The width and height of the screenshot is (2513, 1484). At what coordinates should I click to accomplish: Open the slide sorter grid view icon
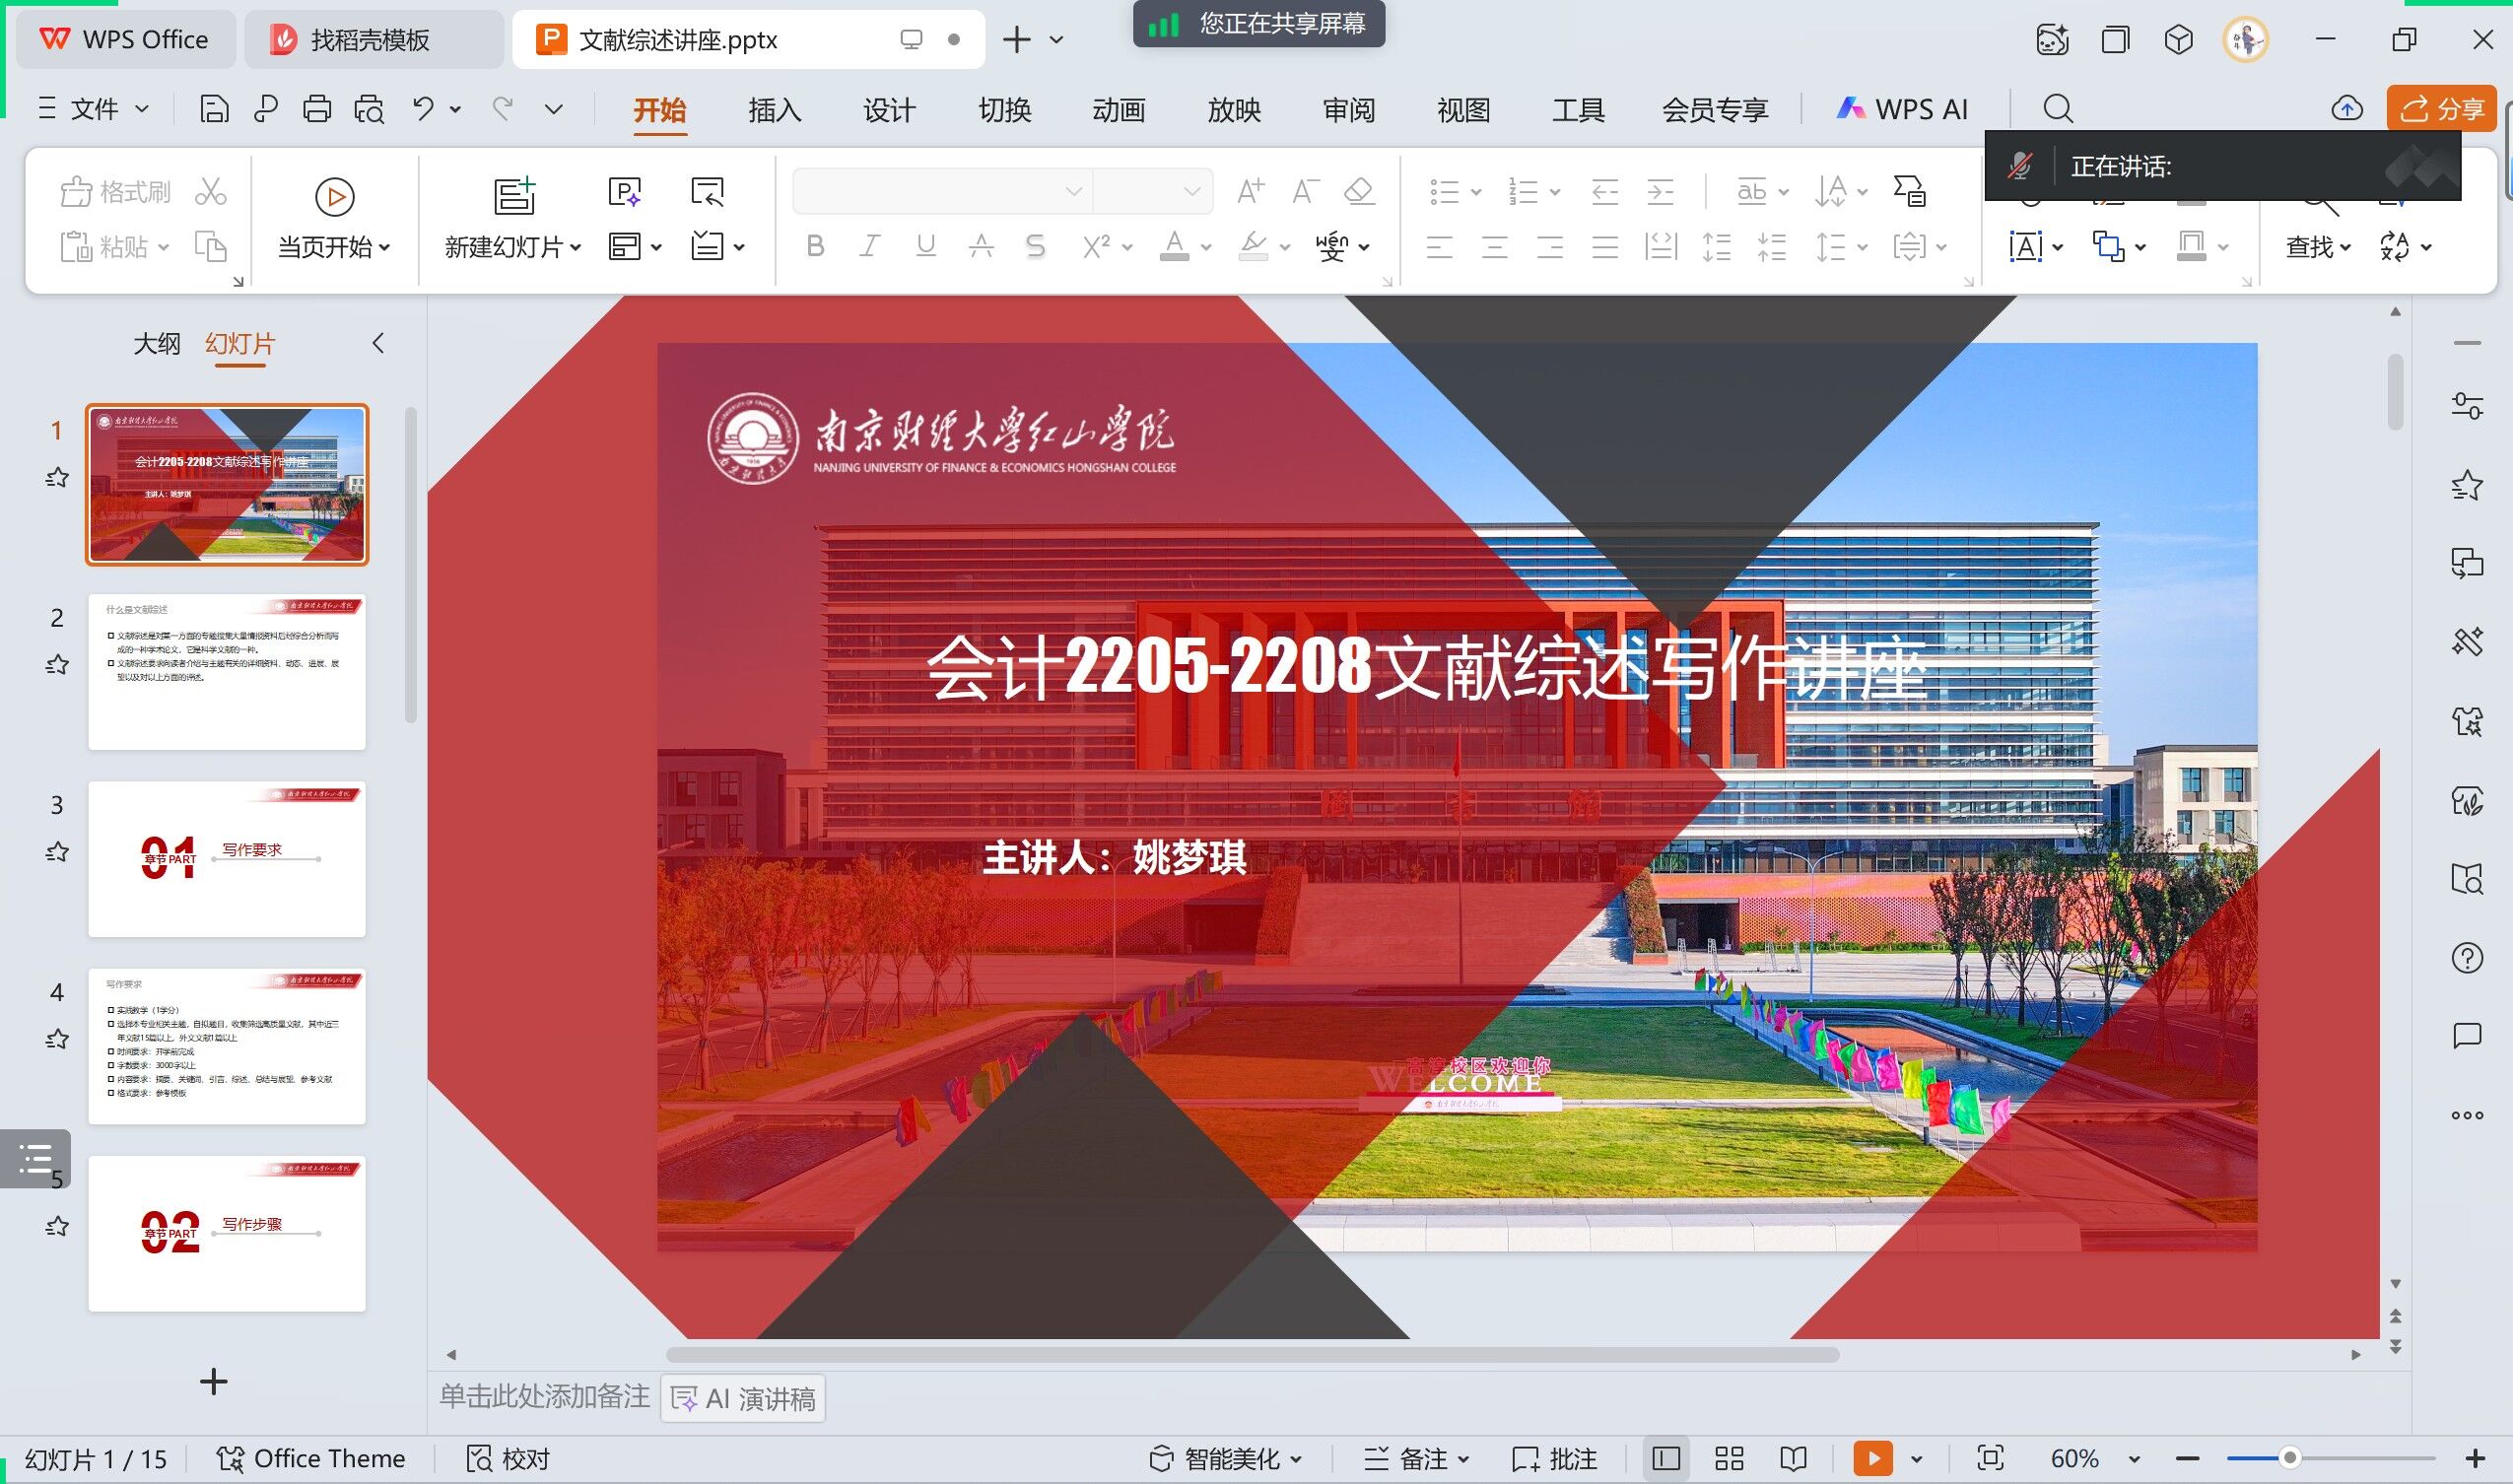point(1729,1458)
